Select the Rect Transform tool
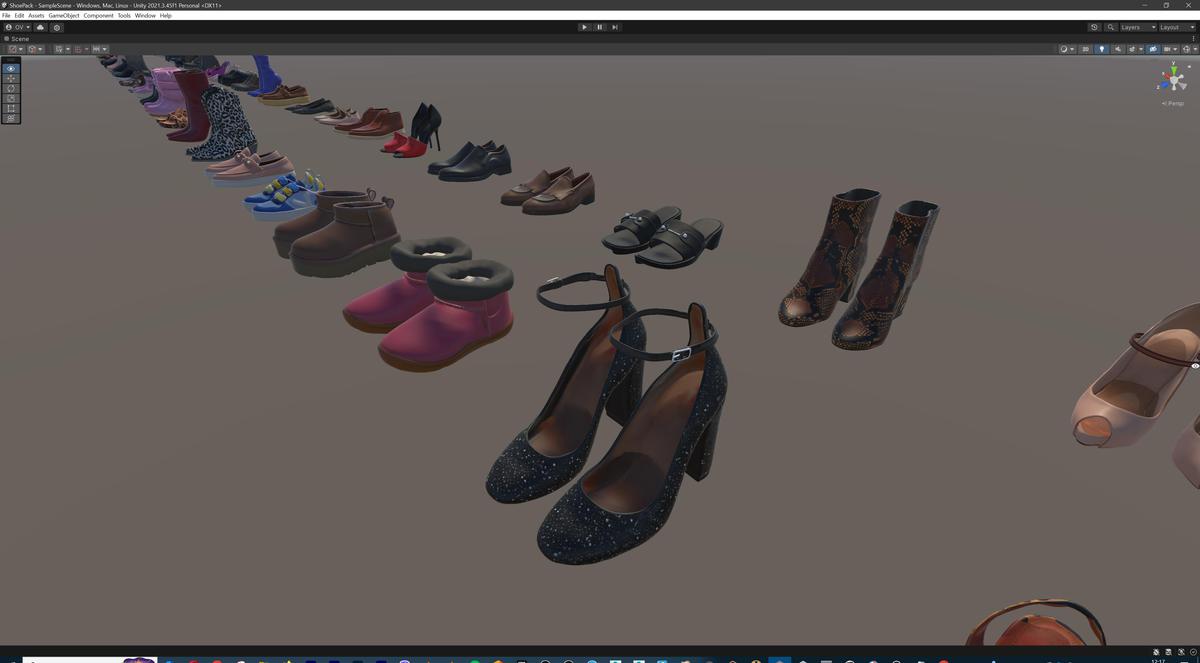Viewport: 1200px width, 663px height. [x=10, y=108]
